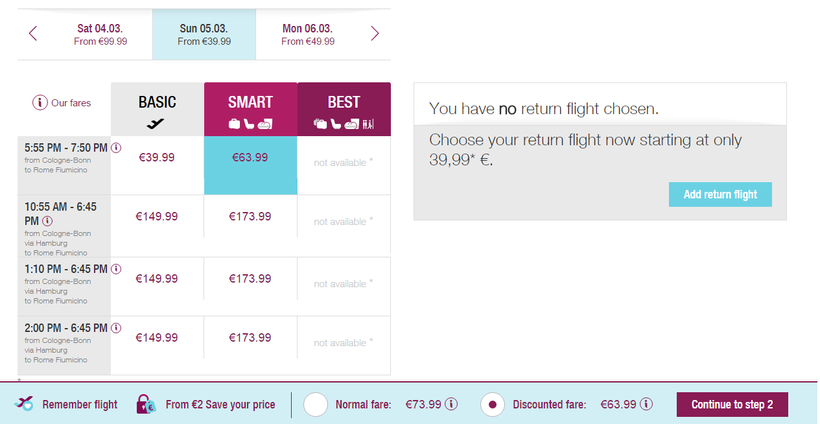Click the info icon beside Our fares
Viewport: 820px width, 424px height.
[41, 103]
